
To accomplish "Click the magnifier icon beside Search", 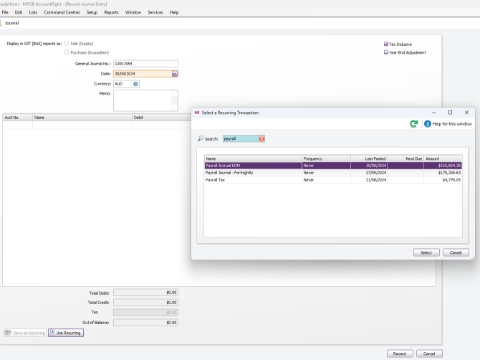I will (x=200, y=138).
